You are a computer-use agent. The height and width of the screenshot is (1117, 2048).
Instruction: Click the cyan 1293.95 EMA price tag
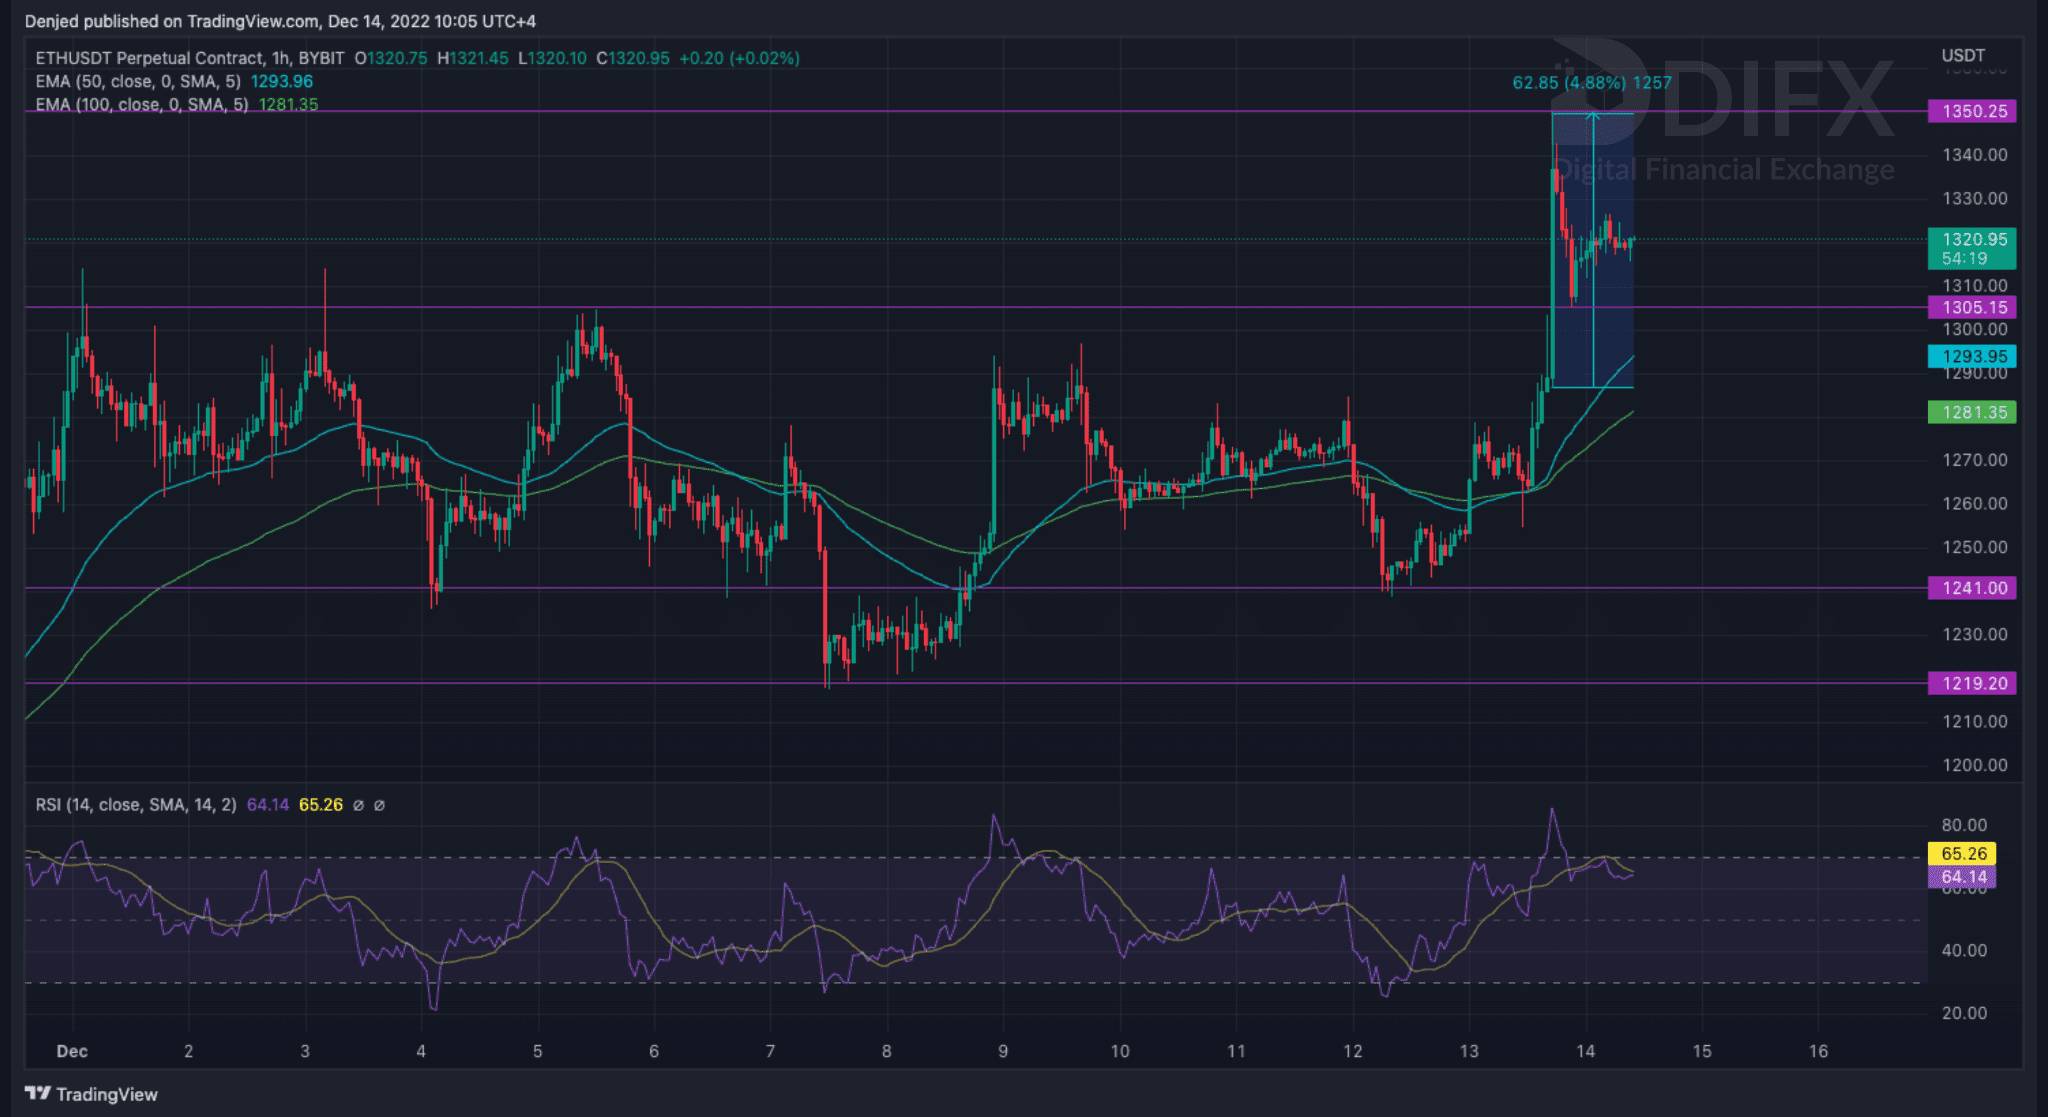pyautogui.click(x=1971, y=356)
